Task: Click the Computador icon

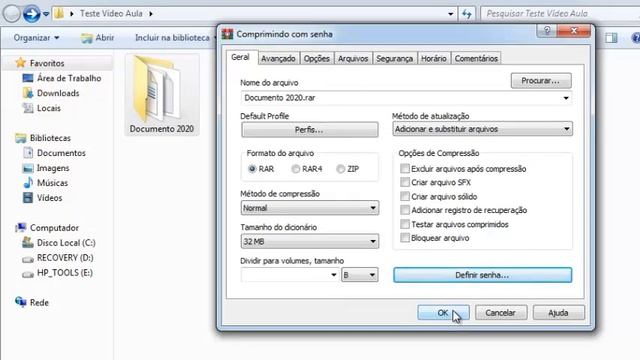Action: point(20,228)
